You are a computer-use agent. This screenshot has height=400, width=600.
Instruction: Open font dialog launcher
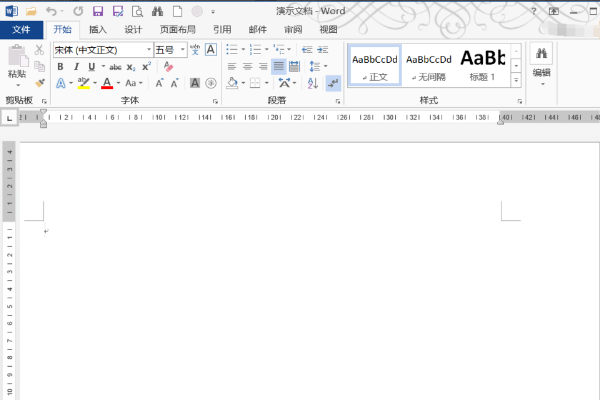[215, 101]
